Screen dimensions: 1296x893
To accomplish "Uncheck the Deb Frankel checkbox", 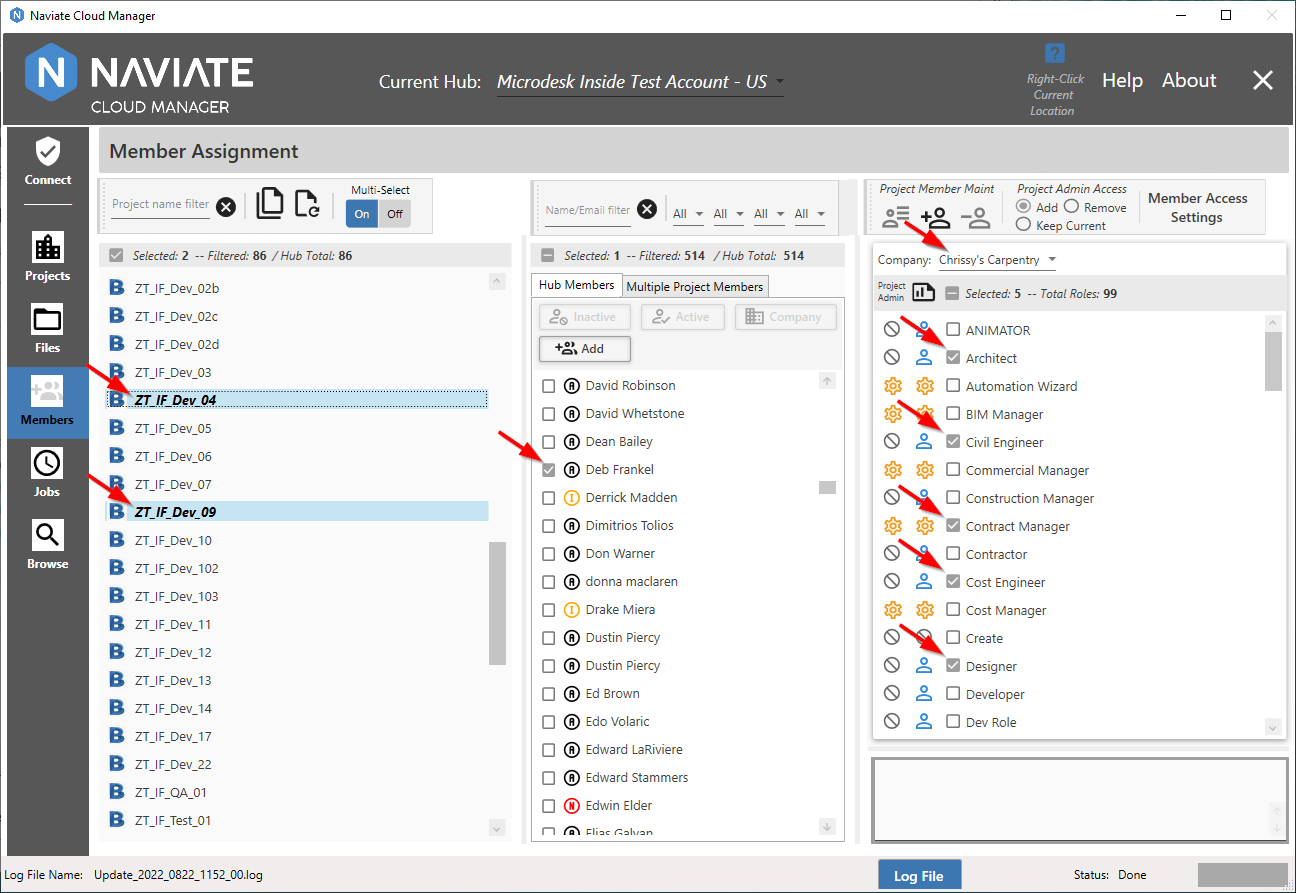I will 548,470.
